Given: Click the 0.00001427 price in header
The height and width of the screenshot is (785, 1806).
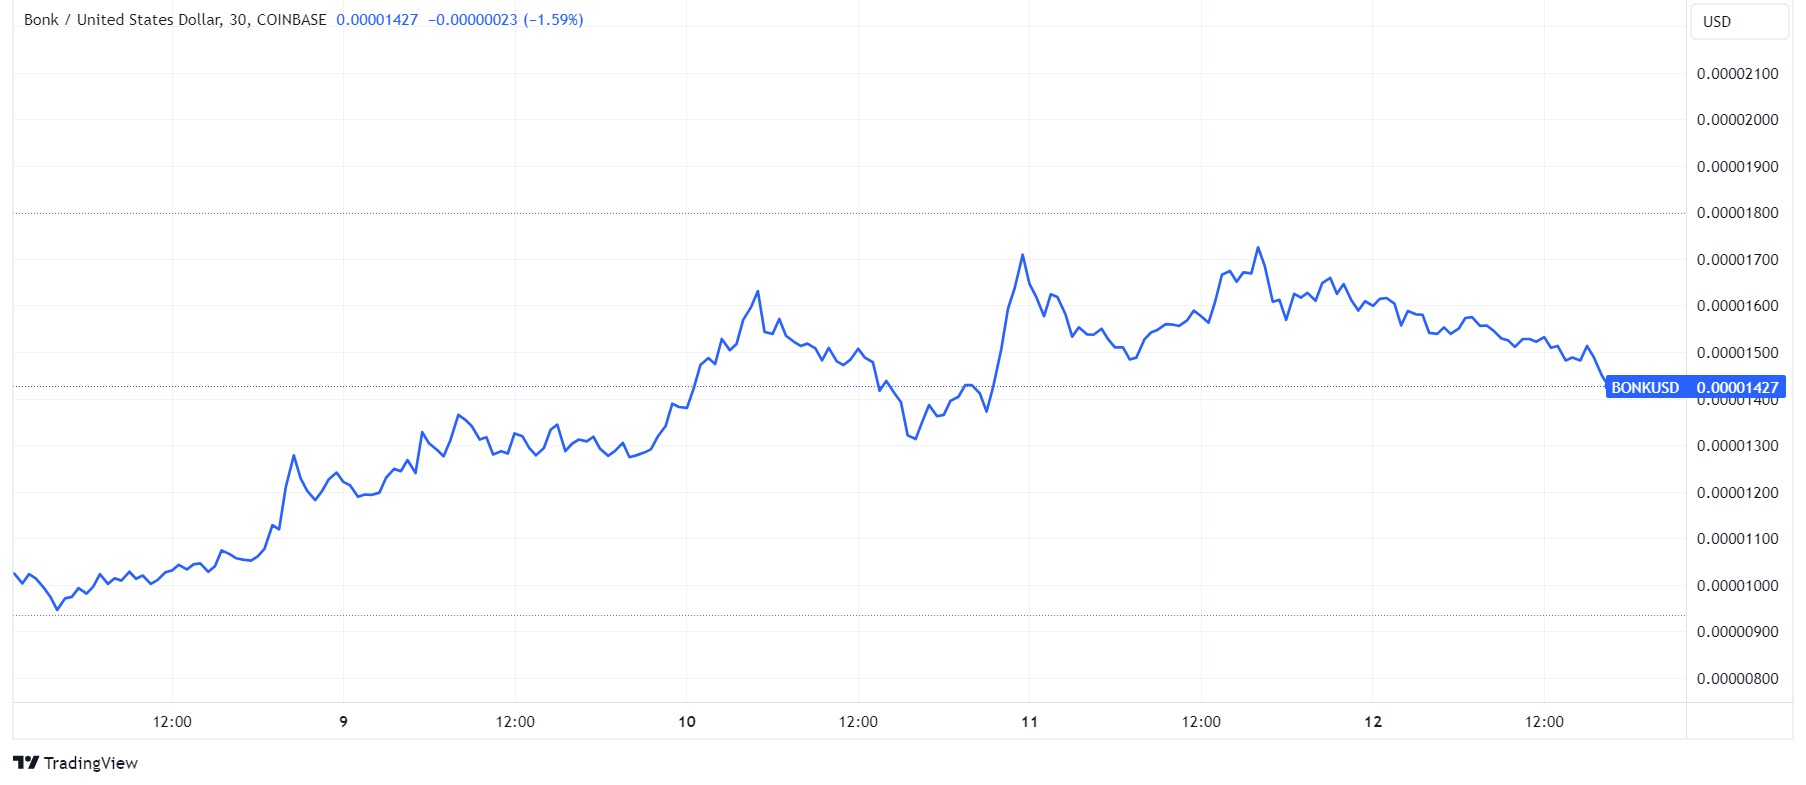Looking at the screenshot, I should pos(377,20).
